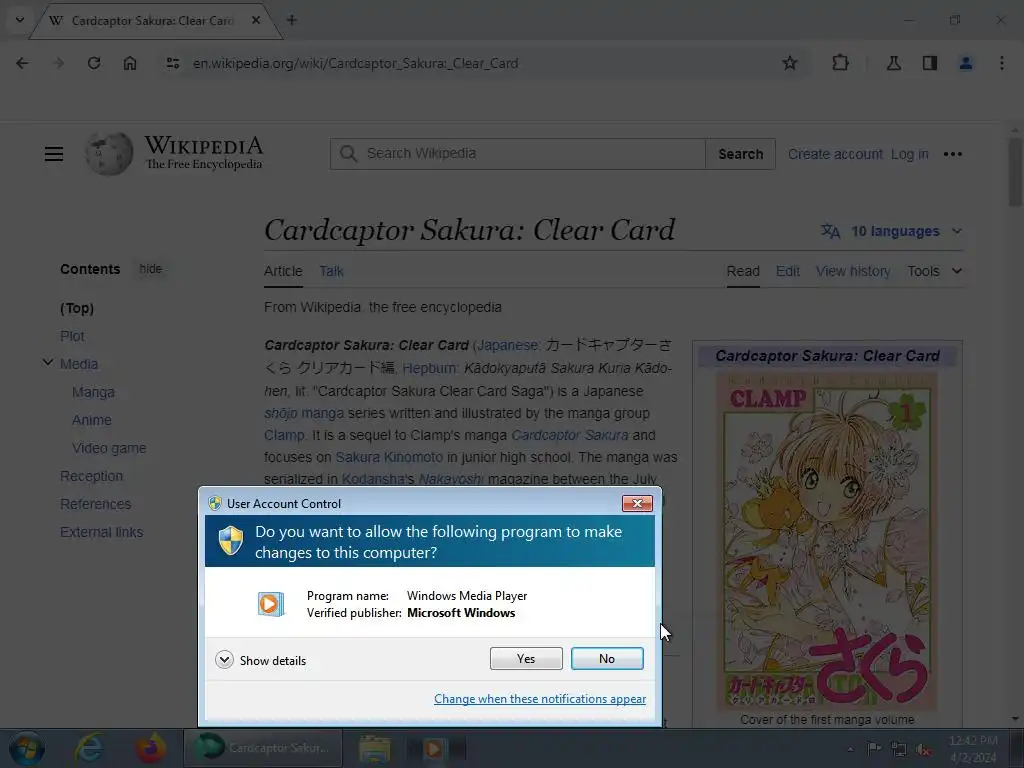
Task: Jump to Video game subsection
Action: pyautogui.click(x=109, y=449)
